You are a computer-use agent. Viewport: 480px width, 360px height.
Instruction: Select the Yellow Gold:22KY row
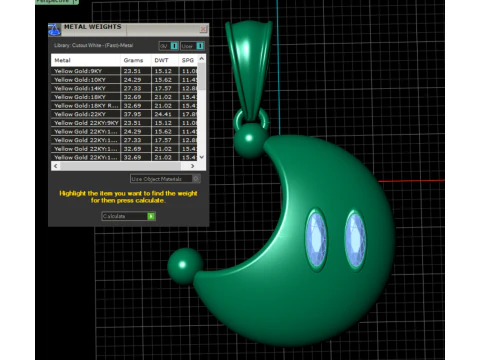coord(125,114)
